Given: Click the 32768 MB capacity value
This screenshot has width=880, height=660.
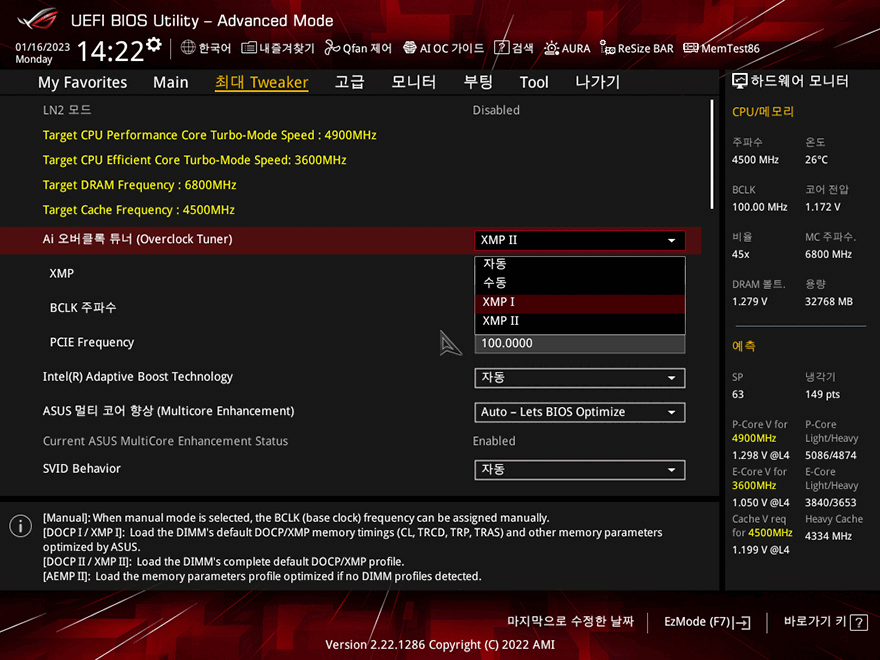Looking at the screenshot, I should 829,301.
